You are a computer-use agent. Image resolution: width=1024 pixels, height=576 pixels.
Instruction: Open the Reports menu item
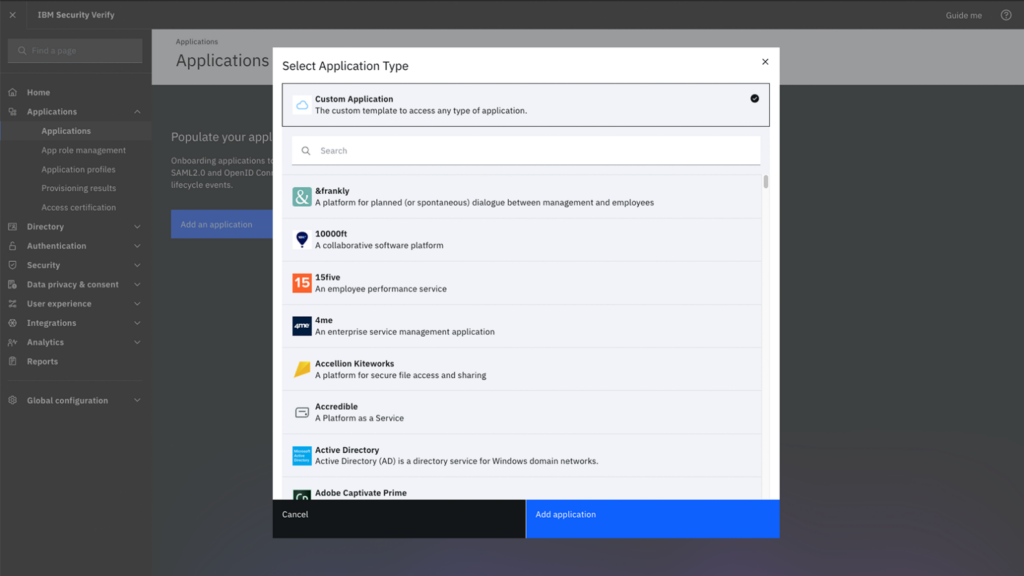tap(40, 361)
